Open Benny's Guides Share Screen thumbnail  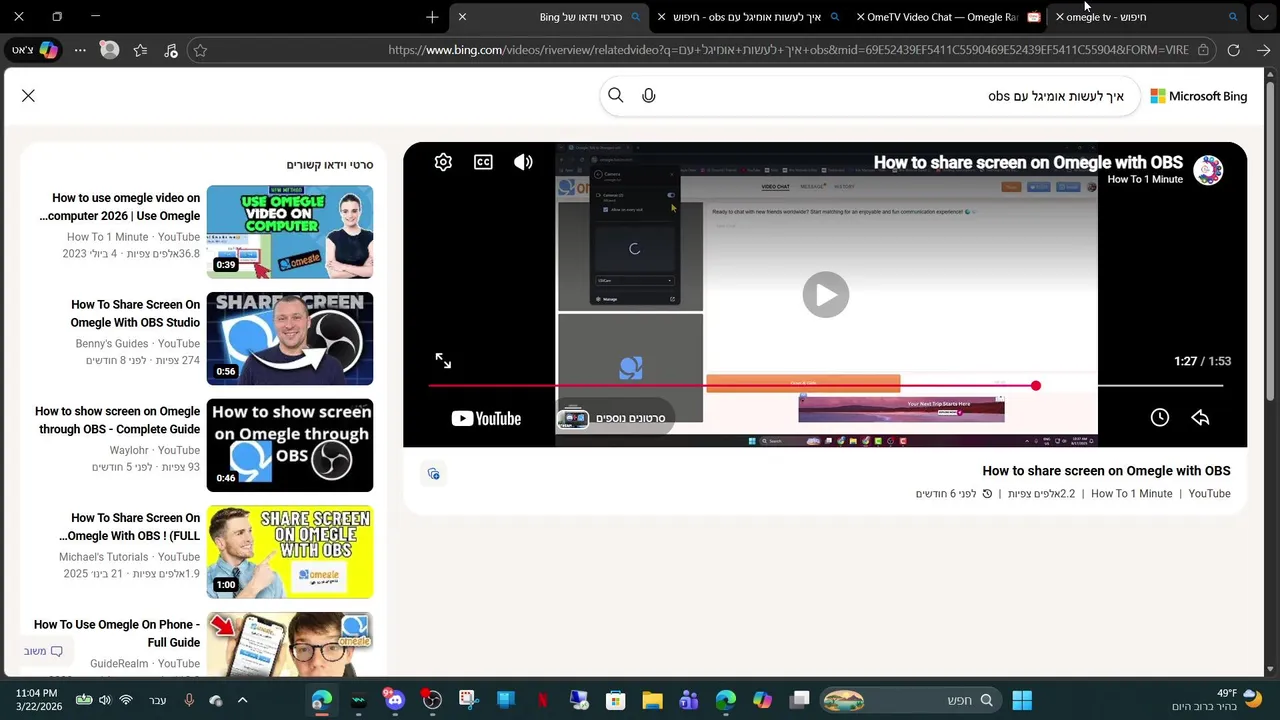coord(290,338)
